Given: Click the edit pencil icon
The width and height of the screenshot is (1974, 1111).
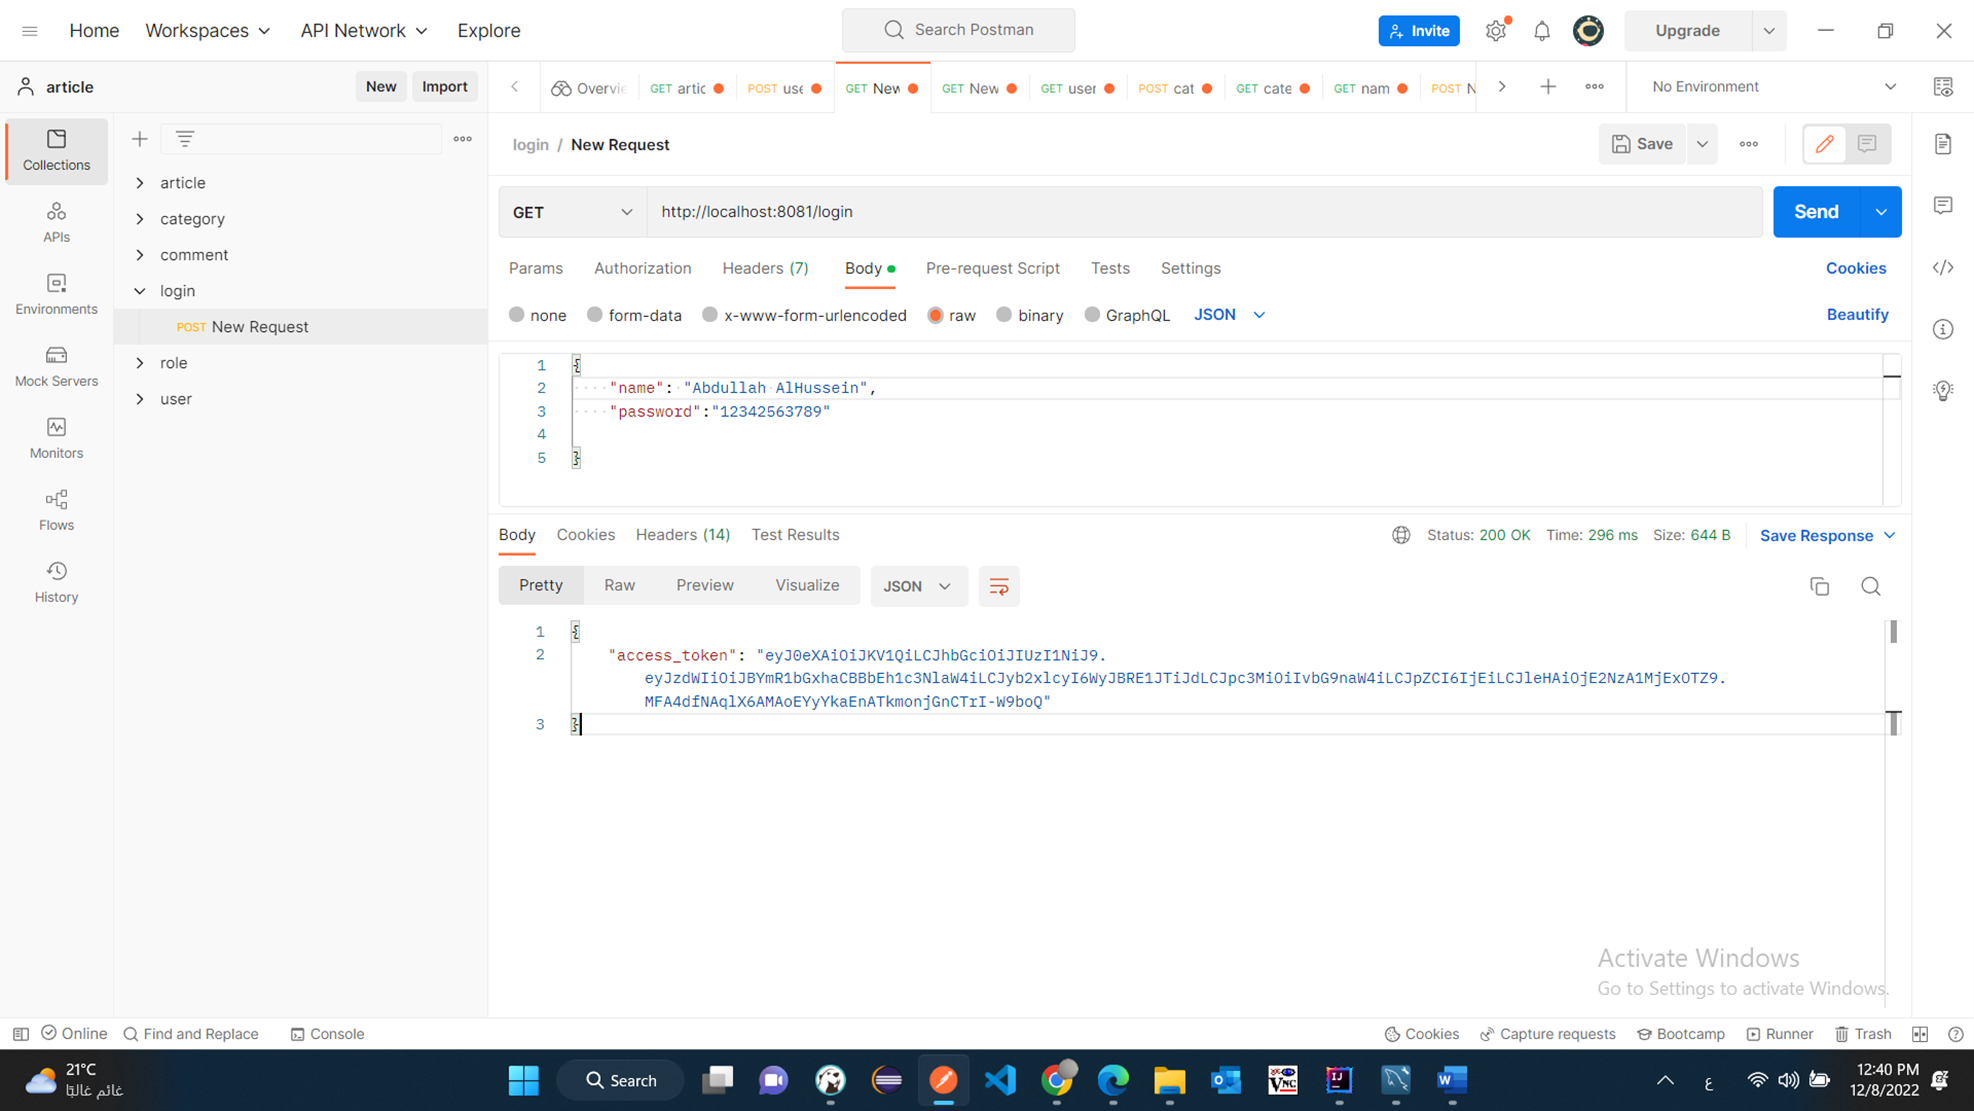Looking at the screenshot, I should [x=1824, y=144].
